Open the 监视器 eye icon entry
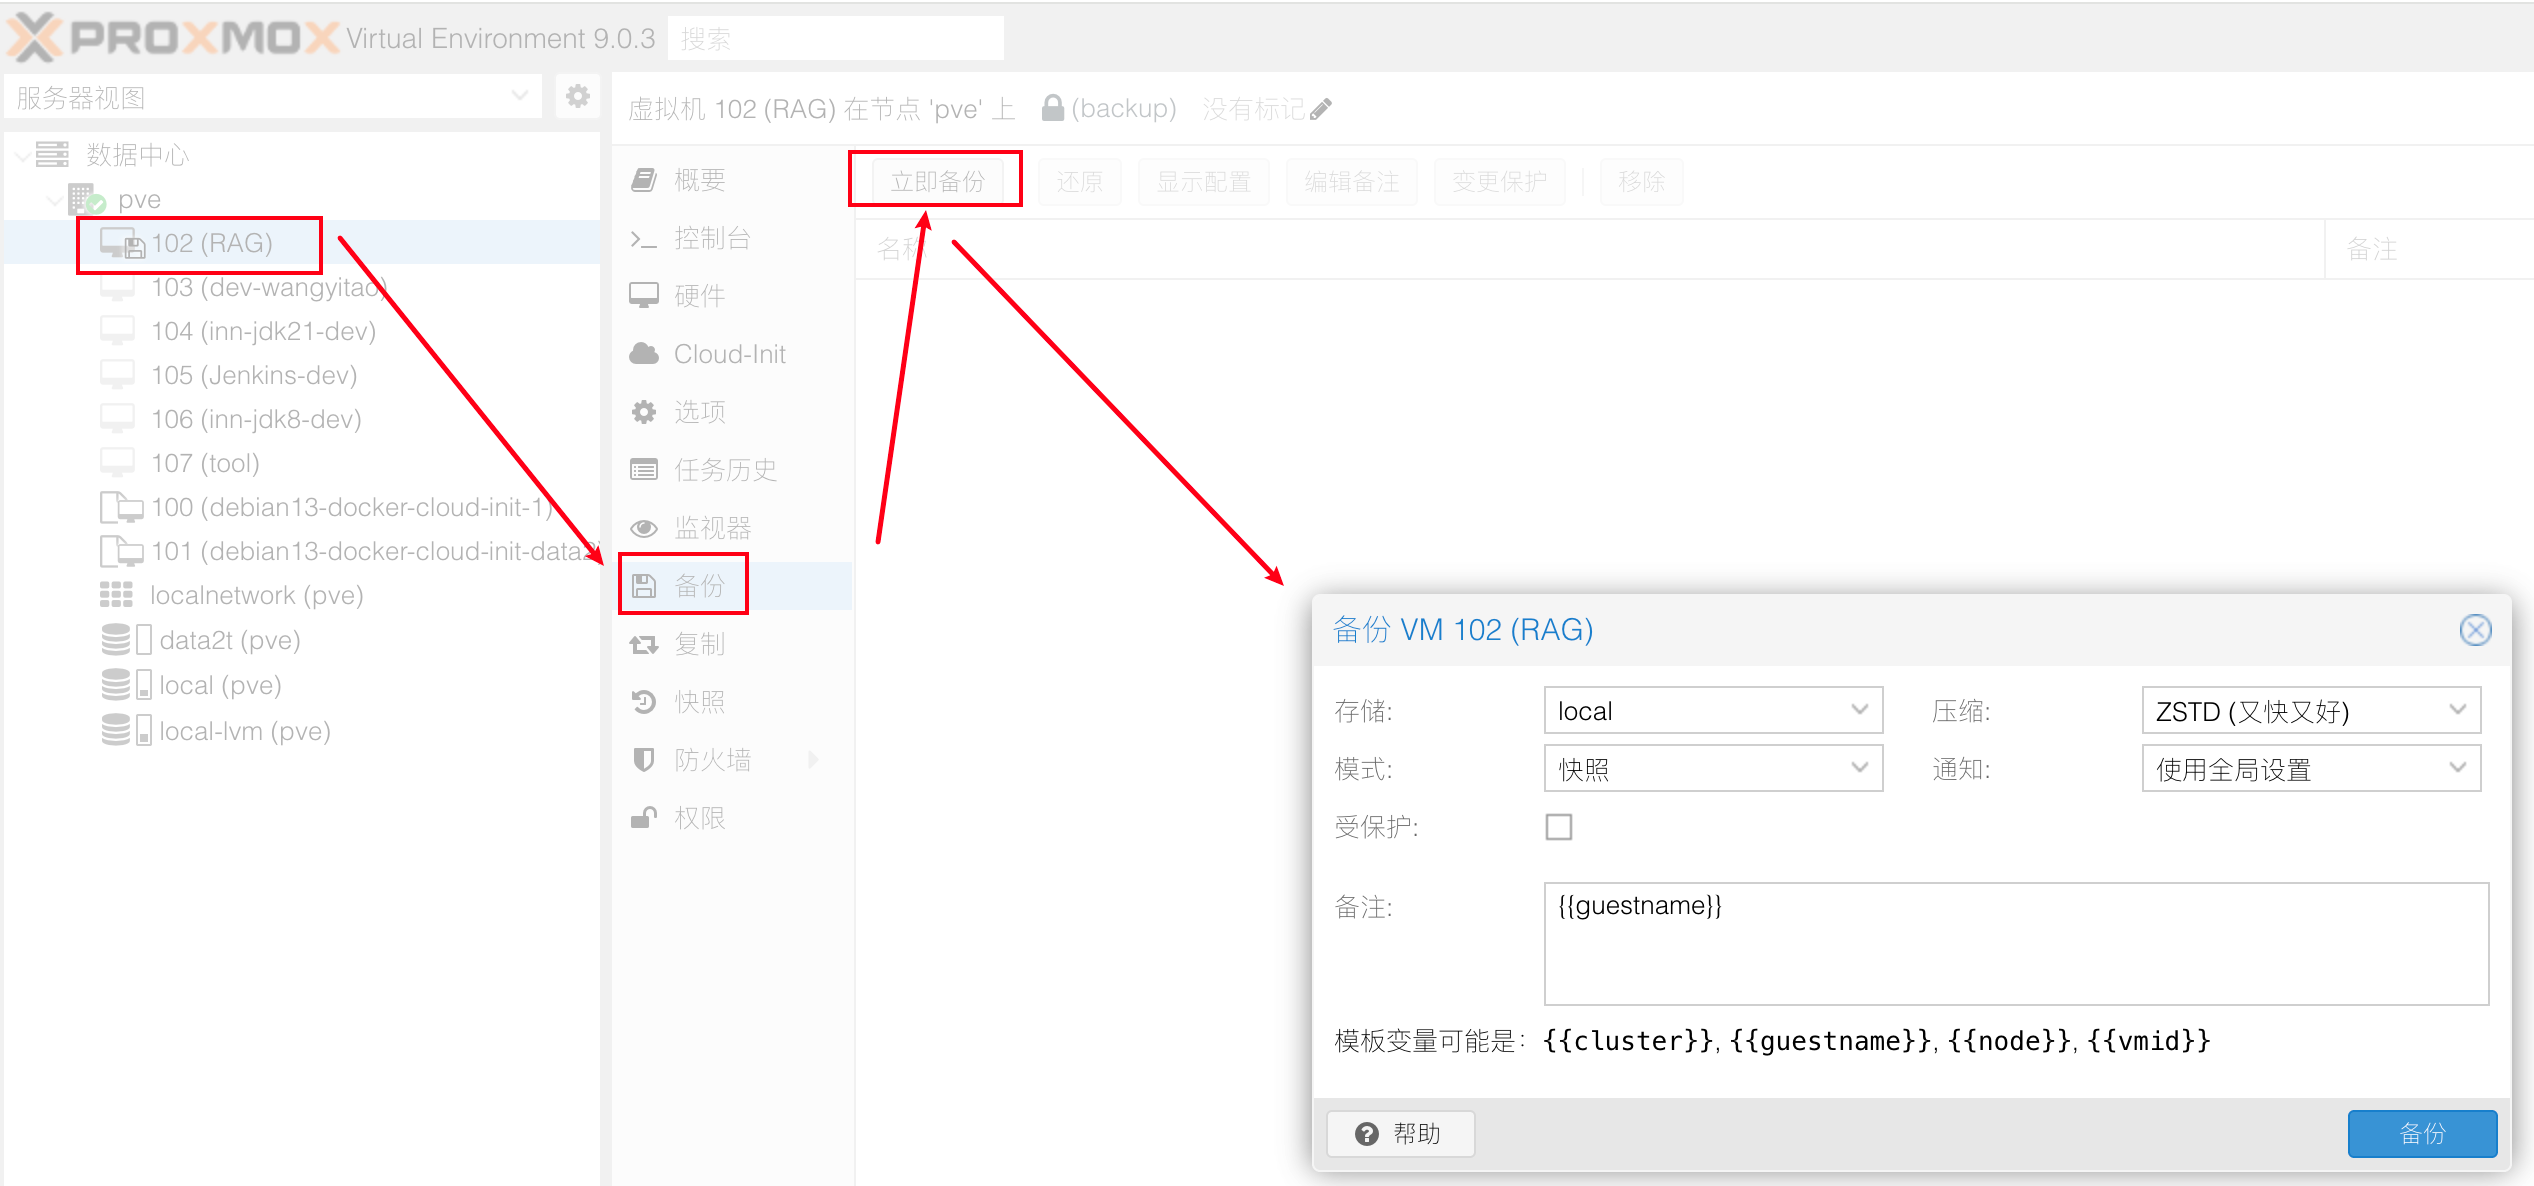Viewport: 2534px width, 1186px height. [x=644, y=528]
